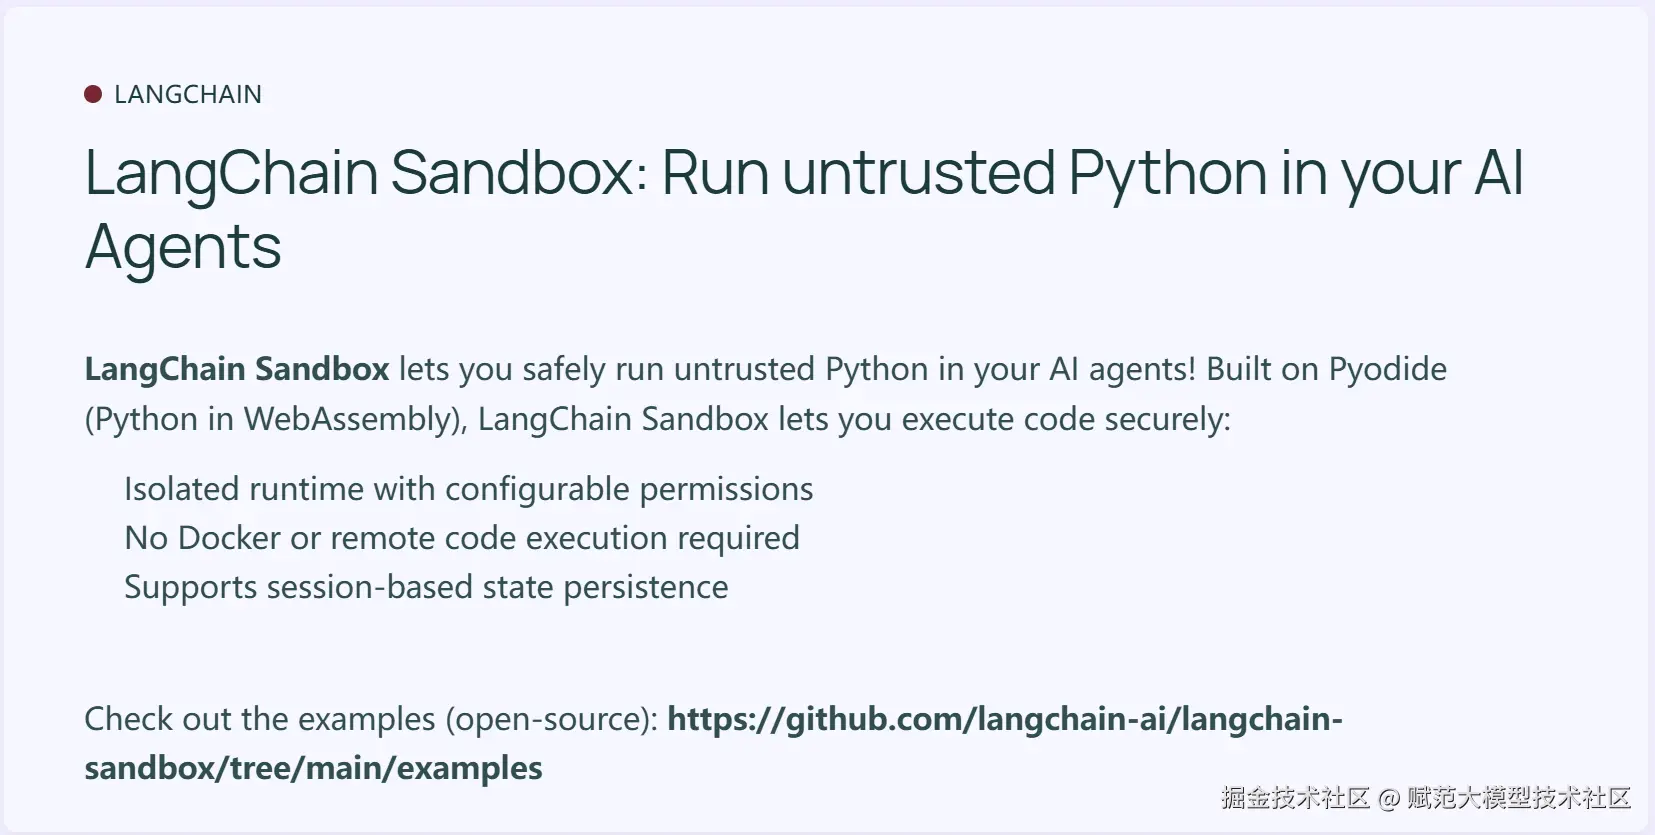This screenshot has height=835, width=1655.
Task: Click the red dot beside LANGCHAIN
Action: pos(93,94)
